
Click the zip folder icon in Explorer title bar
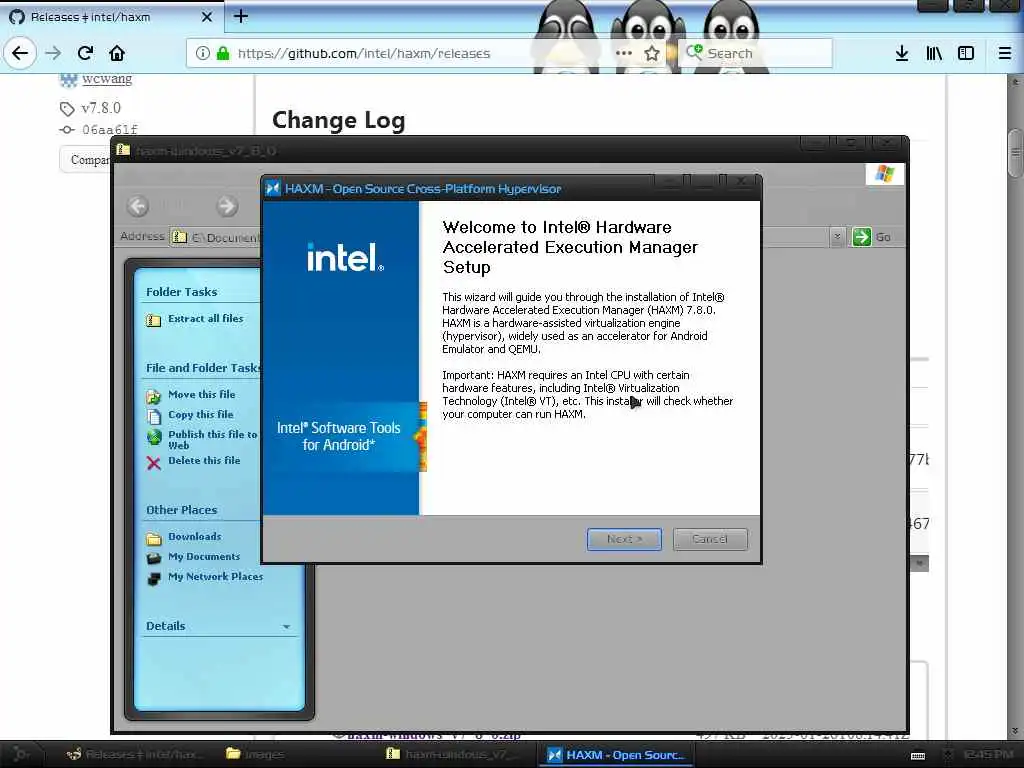coord(123,150)
